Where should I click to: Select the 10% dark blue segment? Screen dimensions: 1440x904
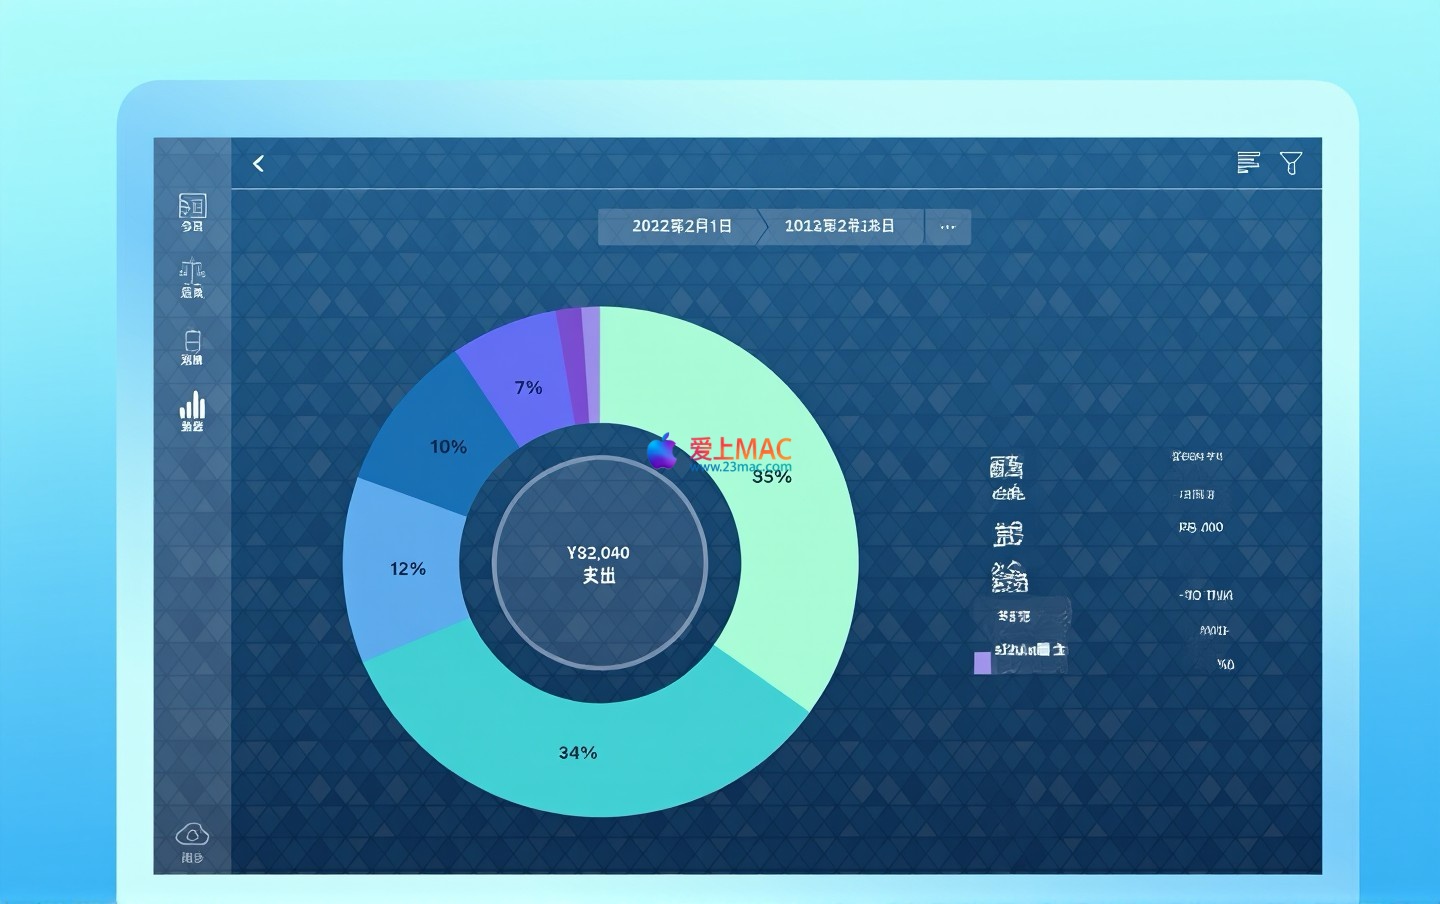(x=448, y=447)
